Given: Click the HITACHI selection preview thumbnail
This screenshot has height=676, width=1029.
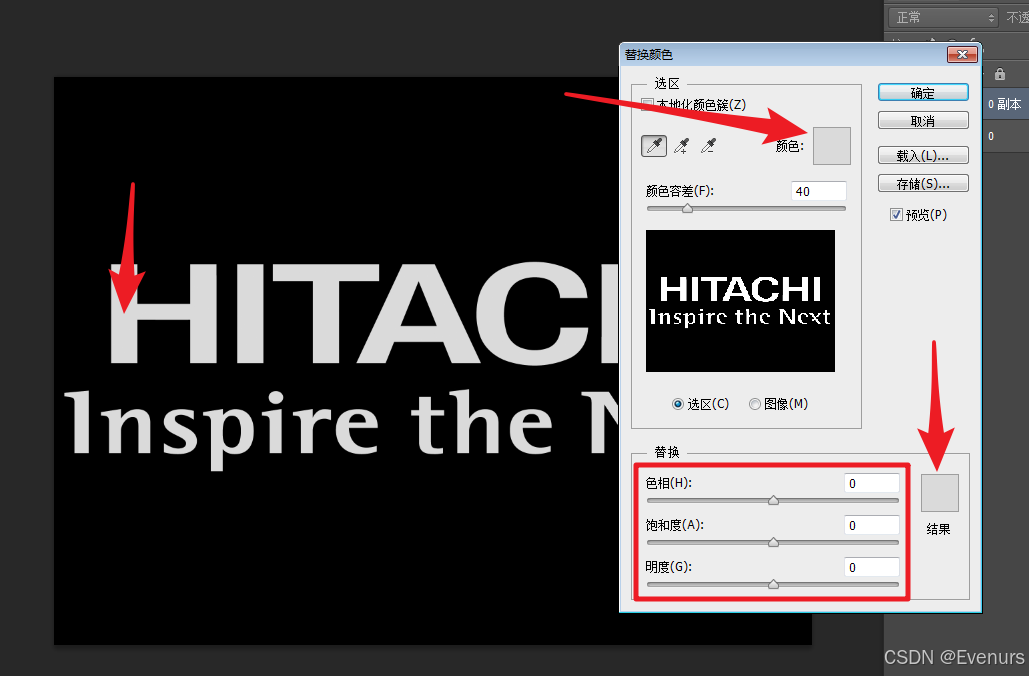Looking at the screenshot, I should click(x=740, y=301).
